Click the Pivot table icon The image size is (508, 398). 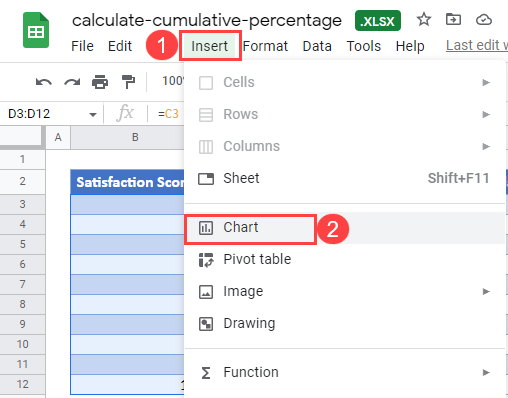206,260
